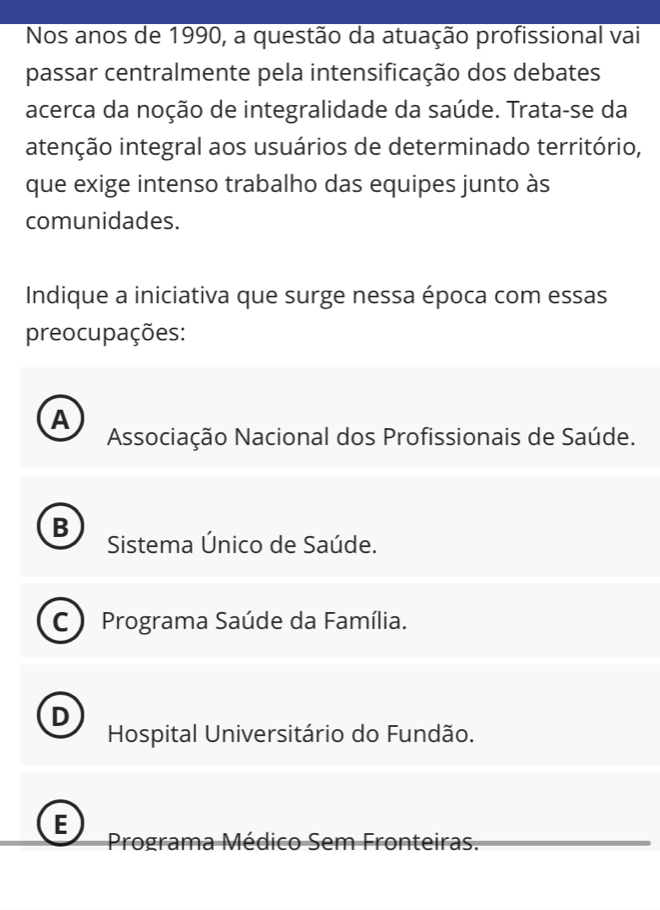Select option E radio circle
660x910 pixels.
[x=62, y=824]
